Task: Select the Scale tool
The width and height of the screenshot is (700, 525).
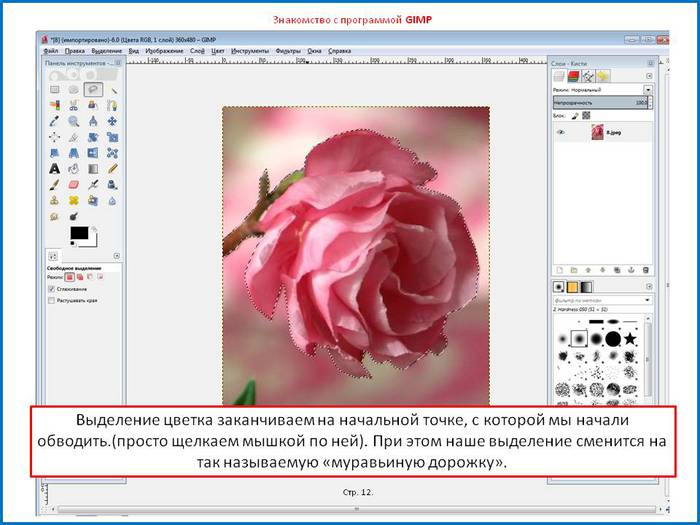Action: click(112, 137)
